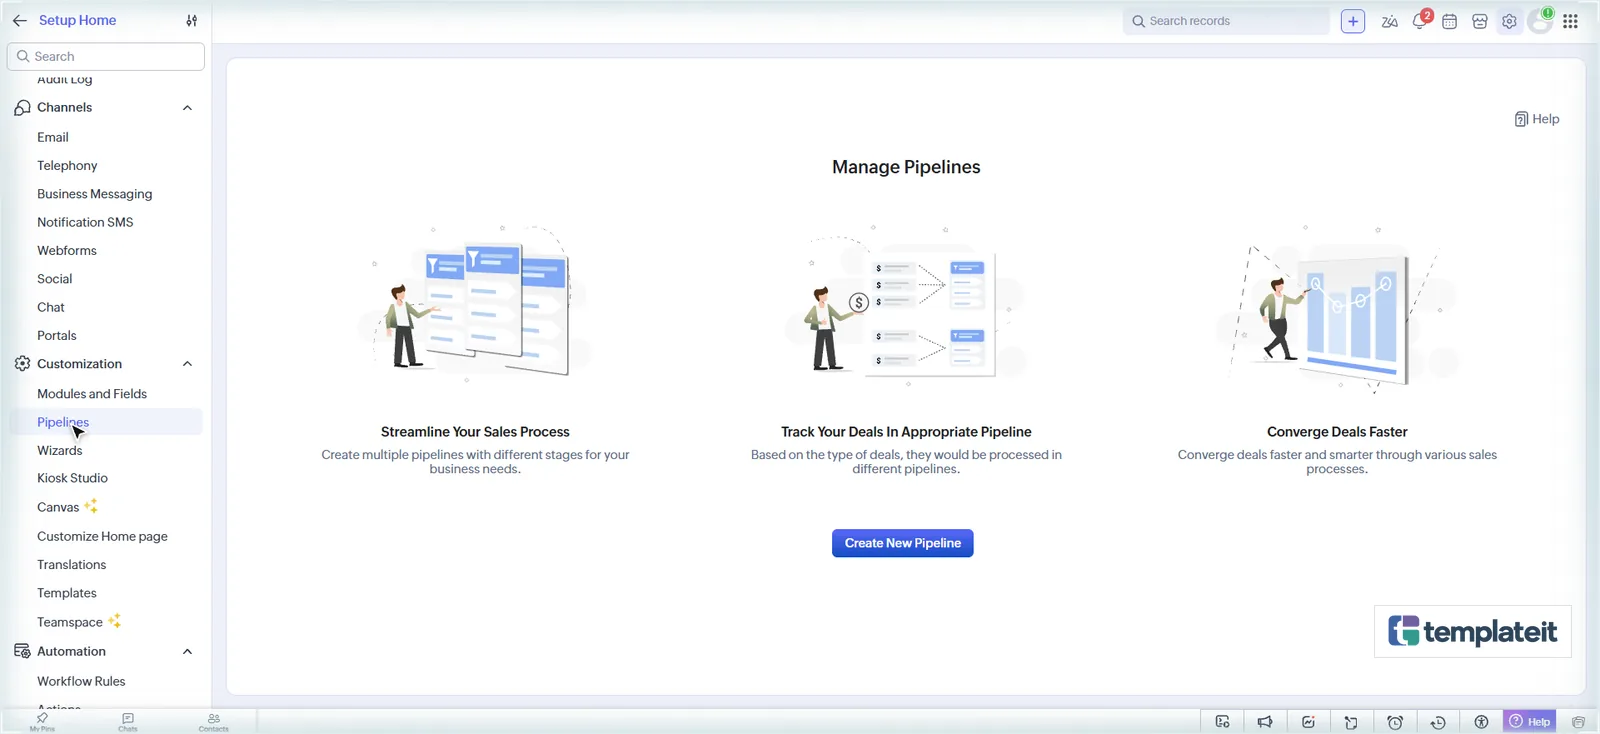Screen dimensions: 1600x734
Task: Click the Setup Home link
Action: (x=77, y=20)
